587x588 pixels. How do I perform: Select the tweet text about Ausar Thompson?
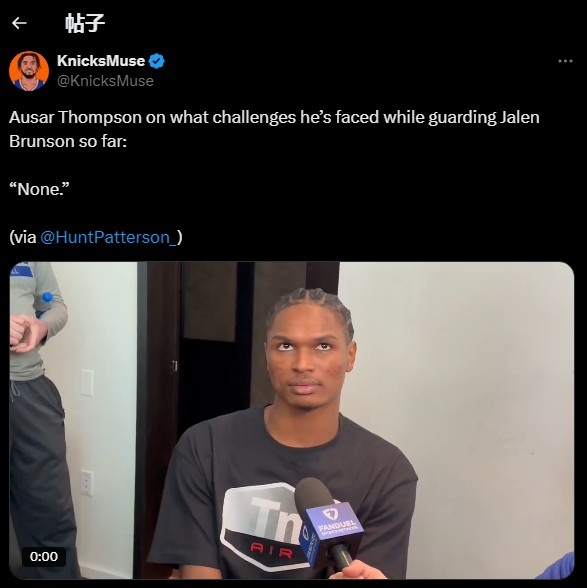pyautogui.click(x=274, y=129)
